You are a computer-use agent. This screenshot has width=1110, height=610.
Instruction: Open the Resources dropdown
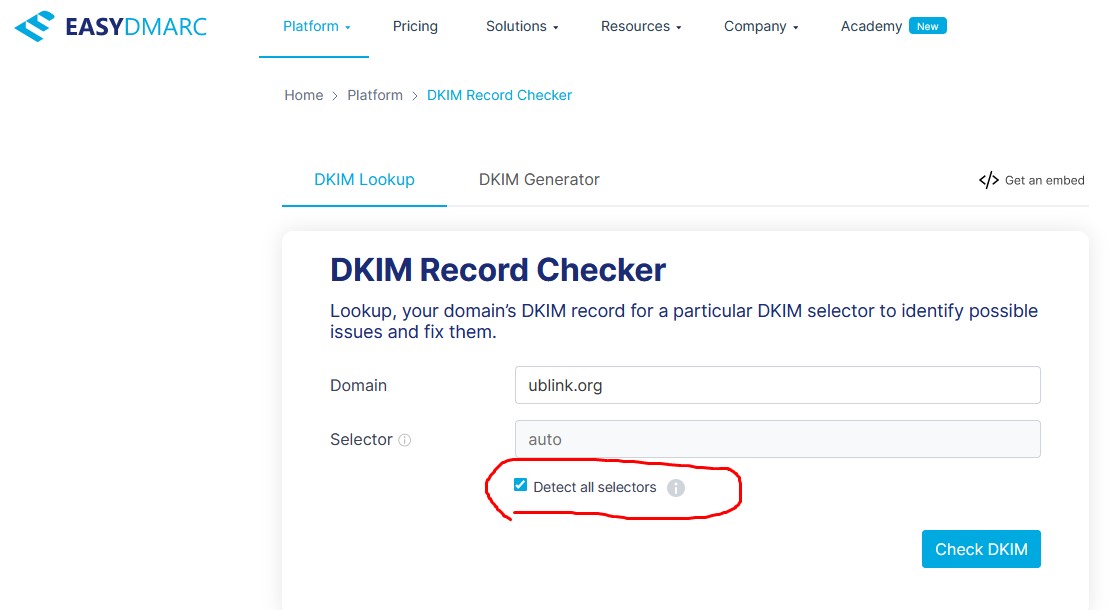641,27
